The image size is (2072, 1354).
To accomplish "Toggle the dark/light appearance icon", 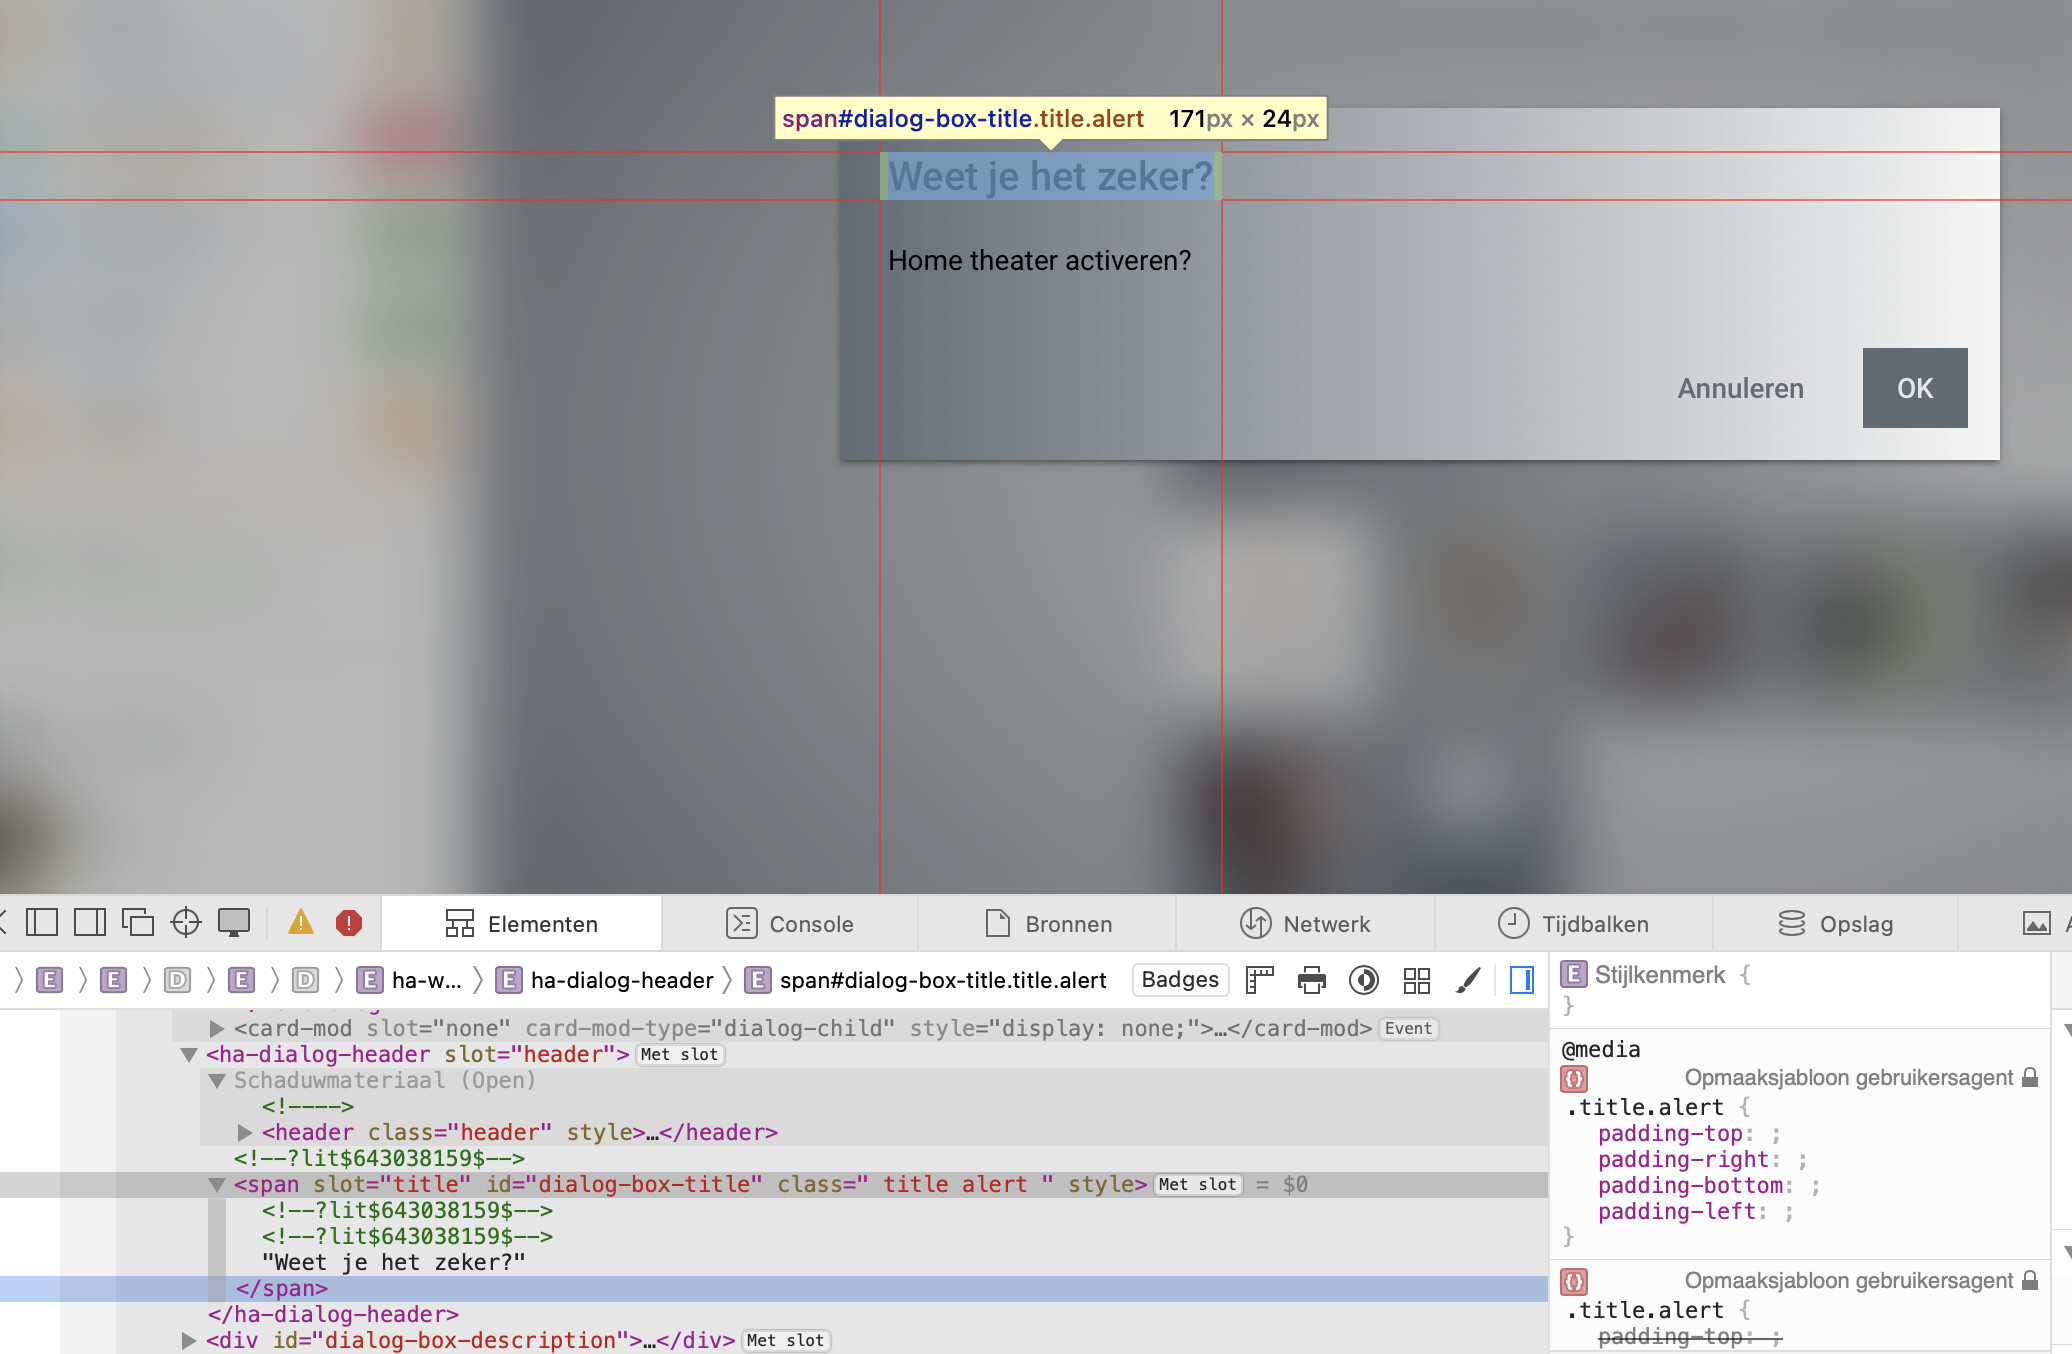I will [x=1363, y=980].
